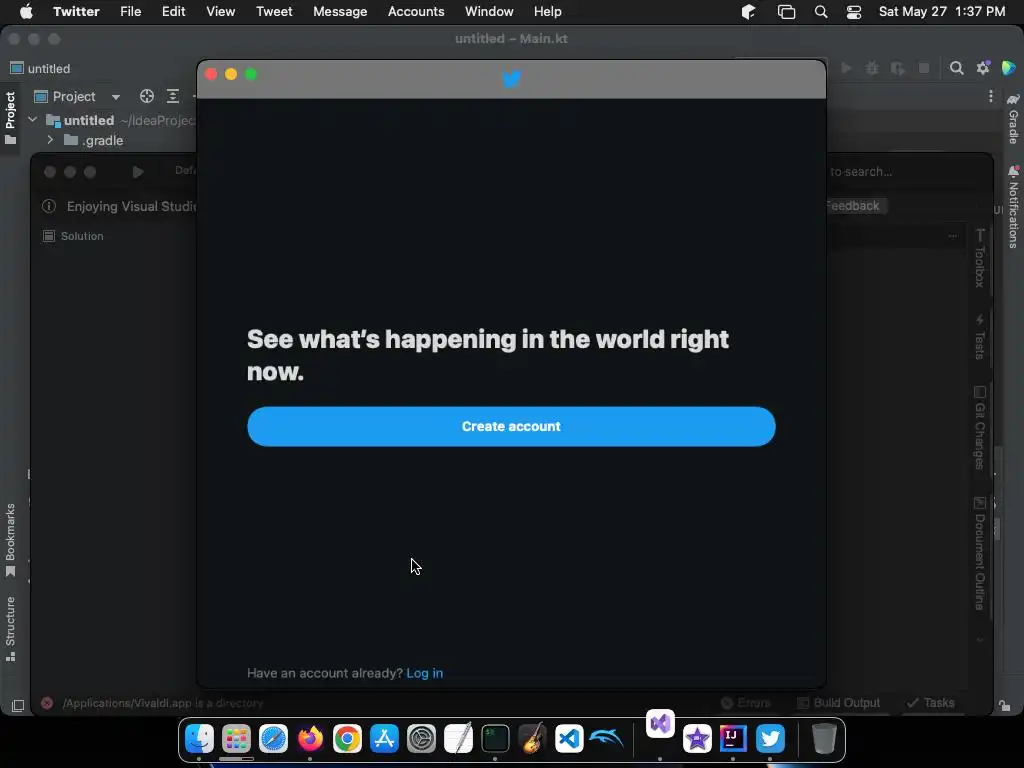This screenshot has height=768, width=1024.
Task: Open the Help menu
Action: (x=547, y=12)
